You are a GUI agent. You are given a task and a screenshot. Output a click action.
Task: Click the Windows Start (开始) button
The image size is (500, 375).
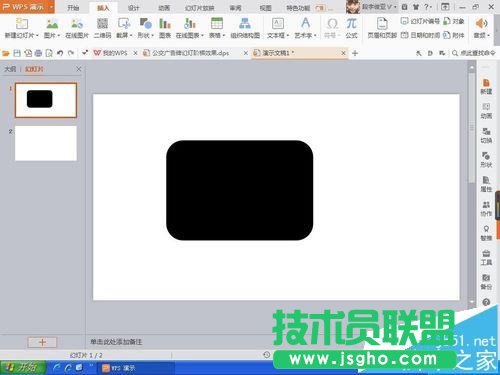(x=23, y=368)
